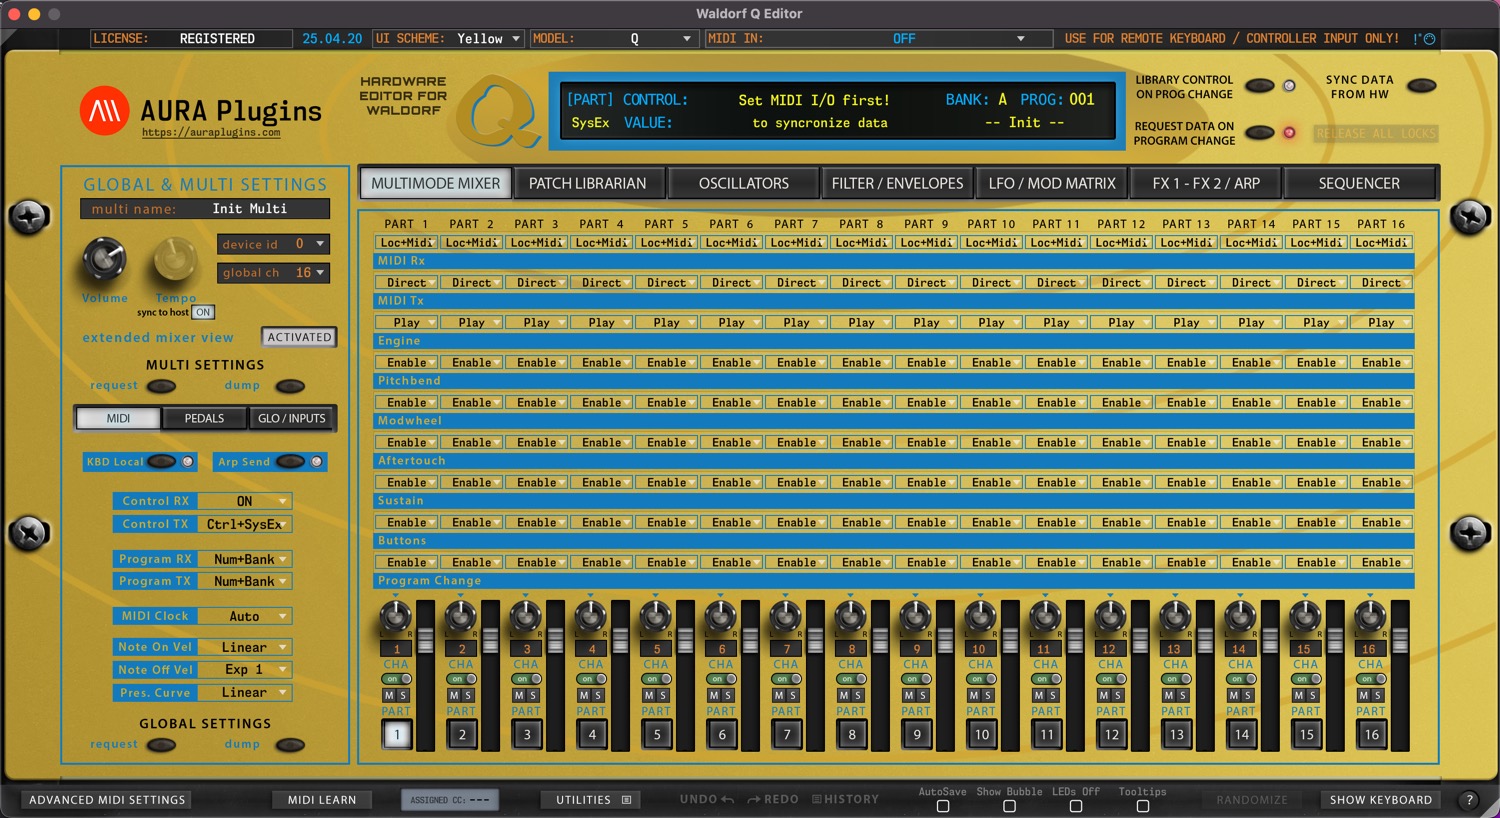Toggle the Tooltips checkbox
This screenshot has width=1500, height=818.
point(1143,806)
